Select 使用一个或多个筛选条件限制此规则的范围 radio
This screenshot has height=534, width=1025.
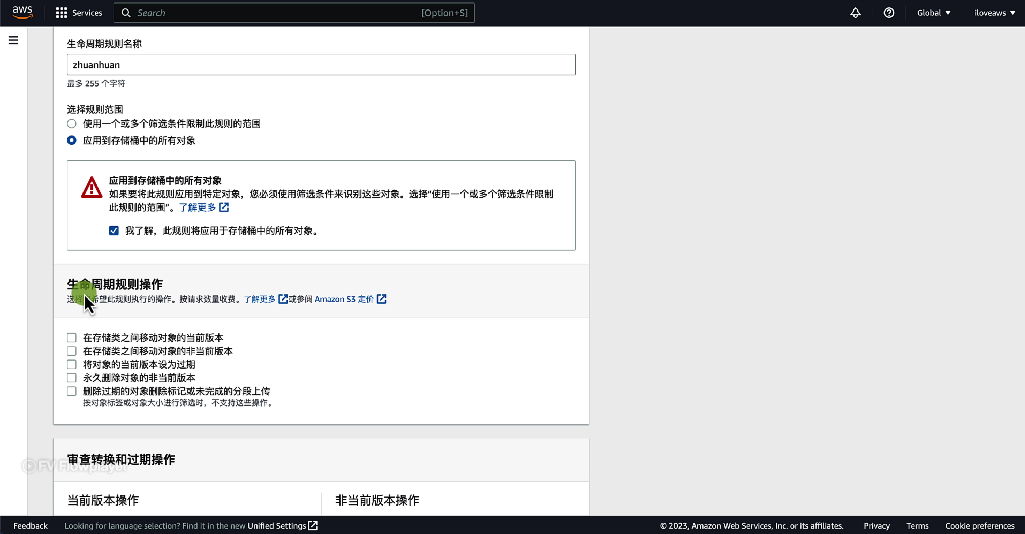click(72, 124)
